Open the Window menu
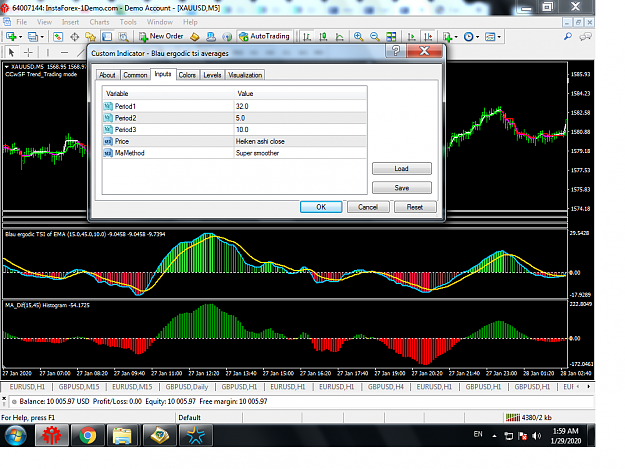 (x=160, y=22)
